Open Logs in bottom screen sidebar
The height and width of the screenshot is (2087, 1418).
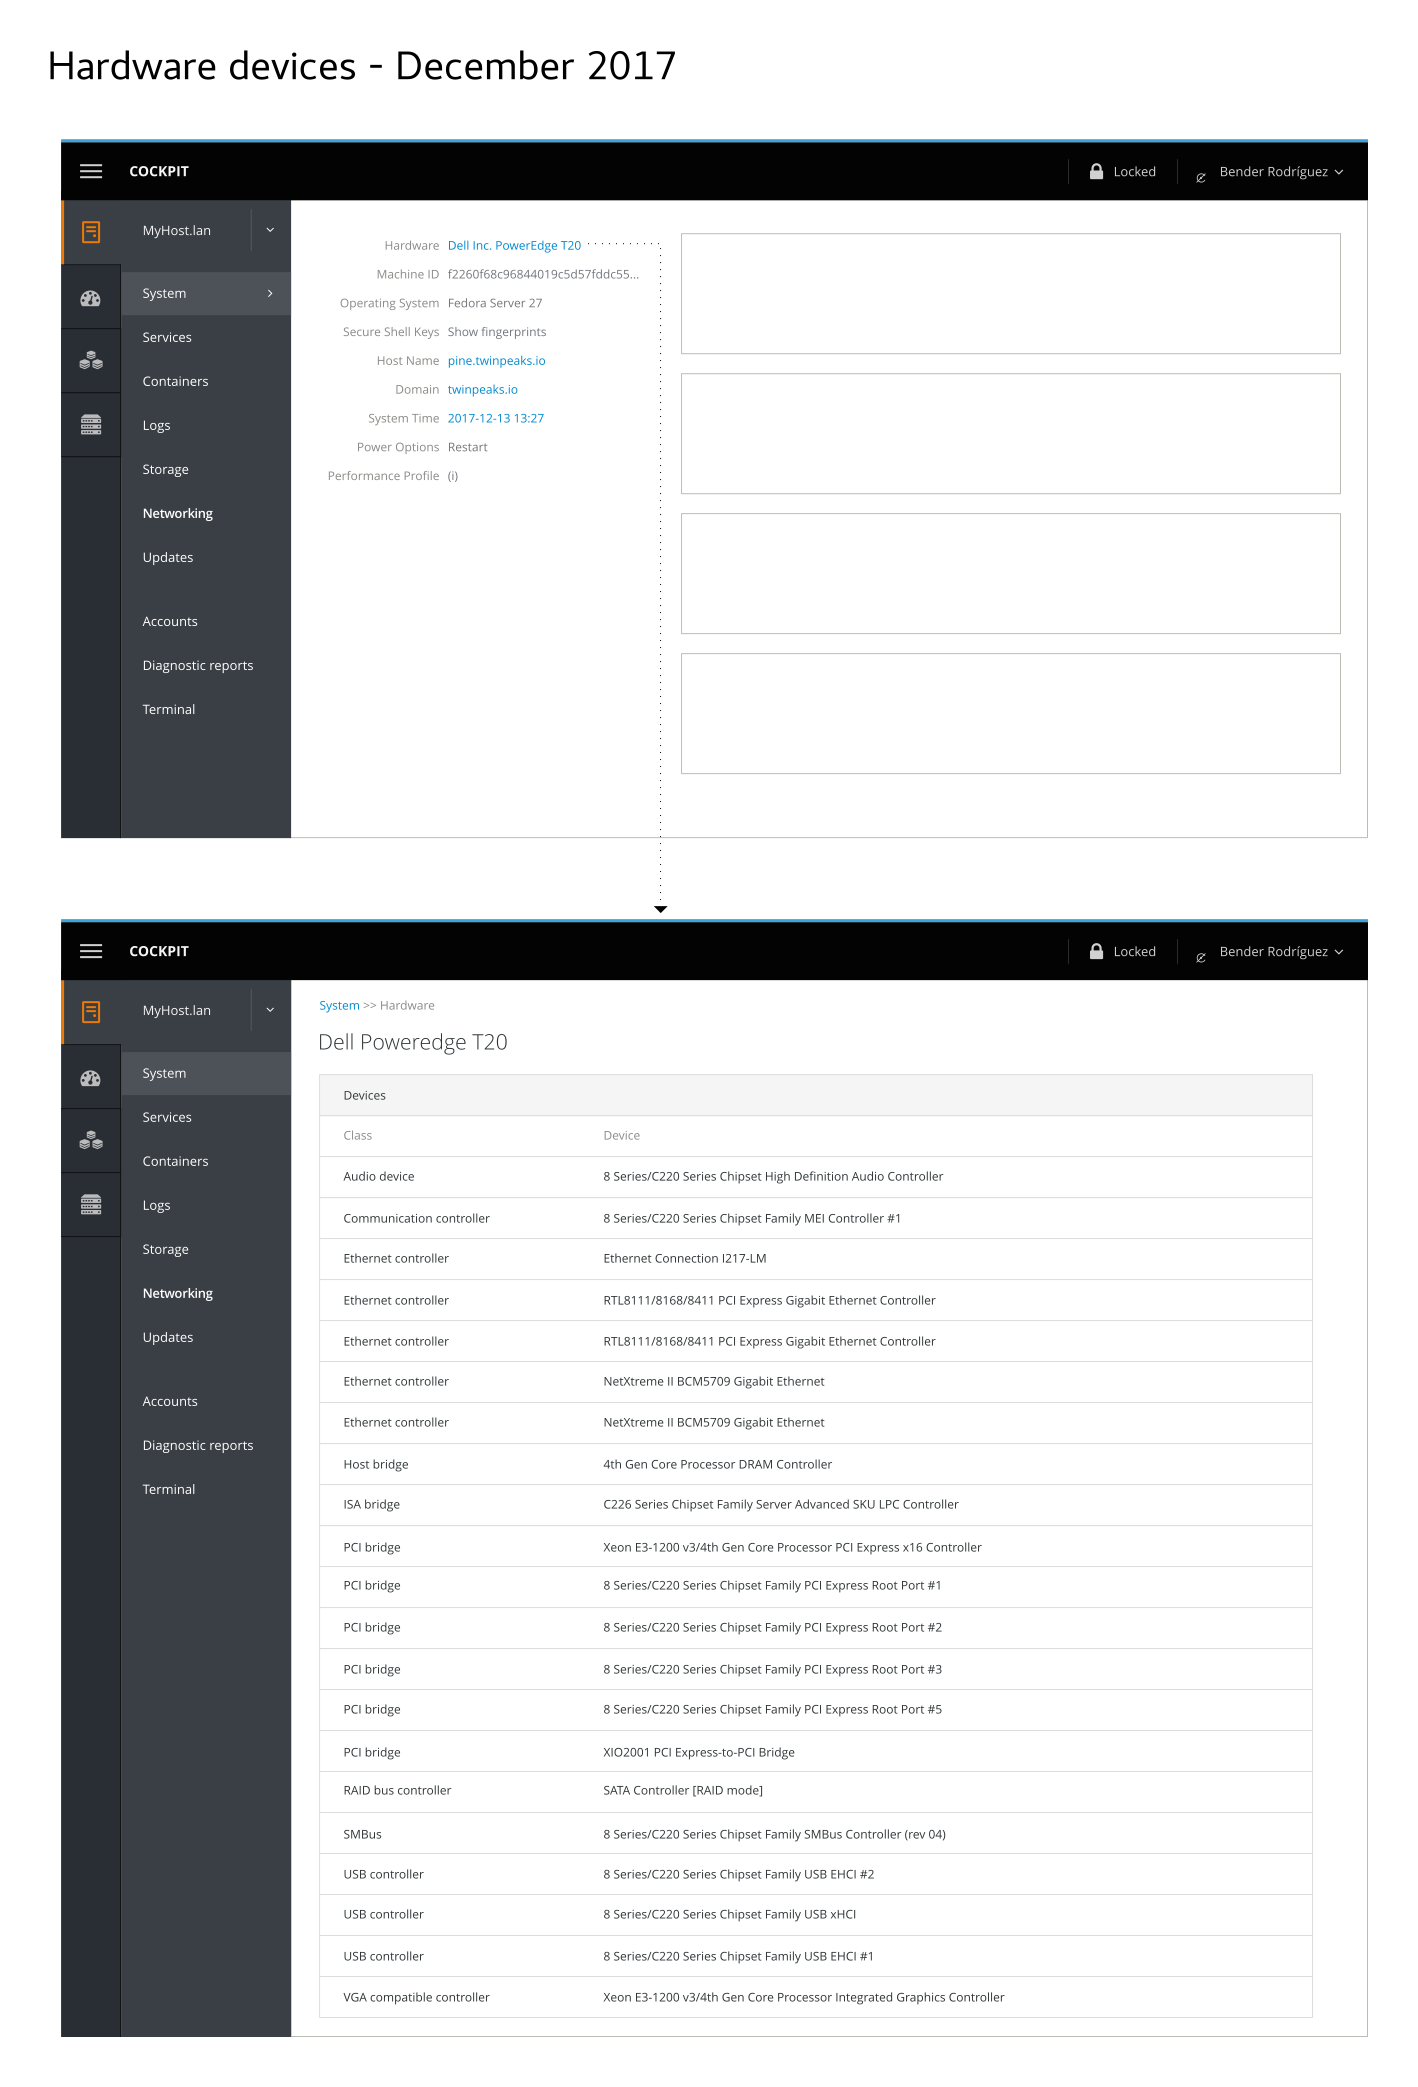click(156, 1205)
